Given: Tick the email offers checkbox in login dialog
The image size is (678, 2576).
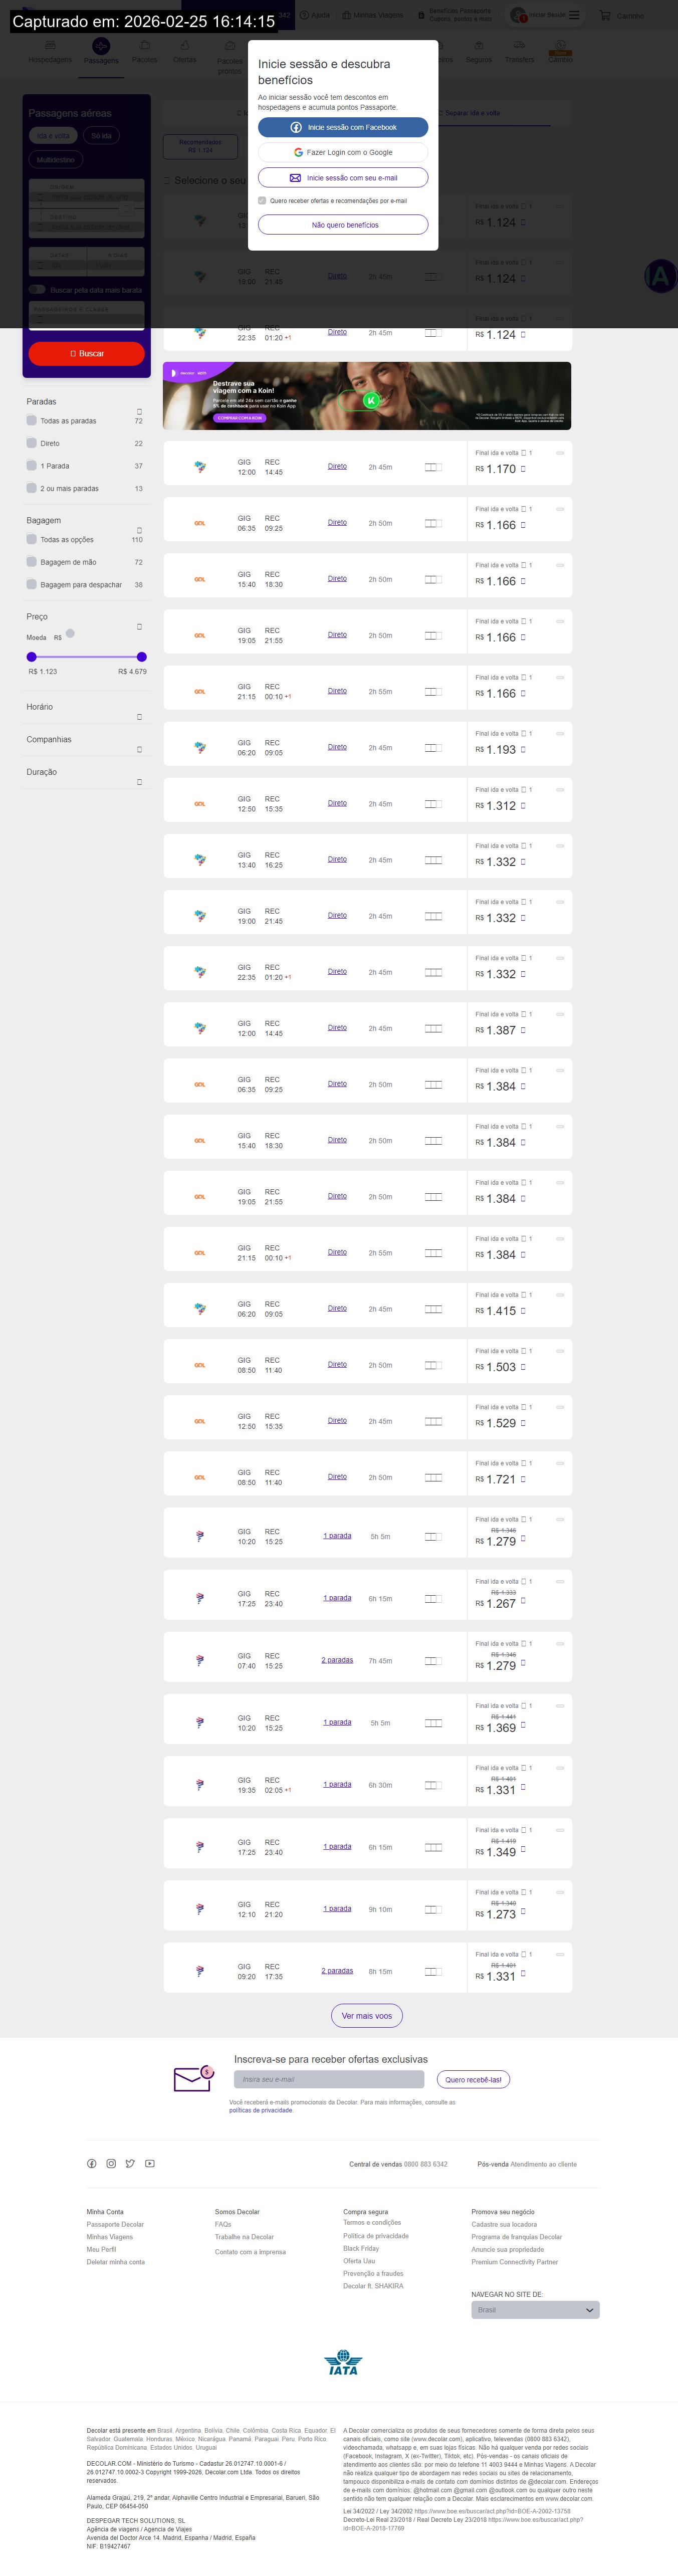Looking at the screenshot, I should click(x=262, y=201).
